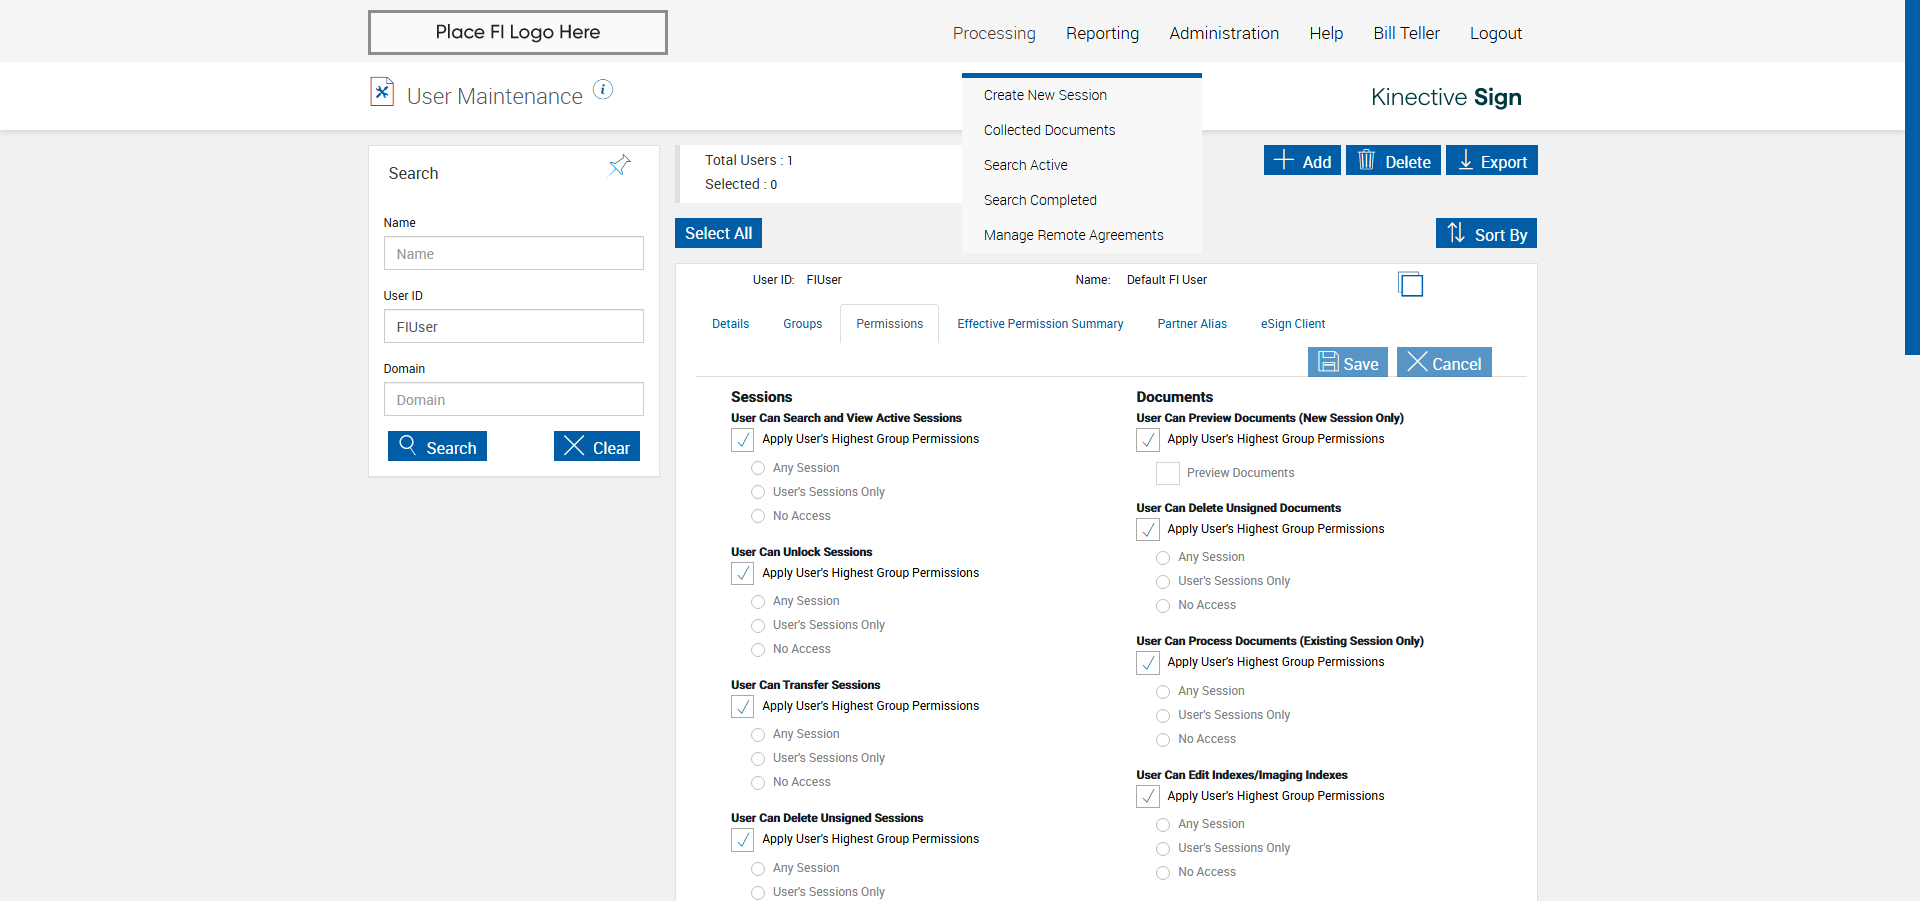Click the Add user plus button

click(x=1302, y=161)
